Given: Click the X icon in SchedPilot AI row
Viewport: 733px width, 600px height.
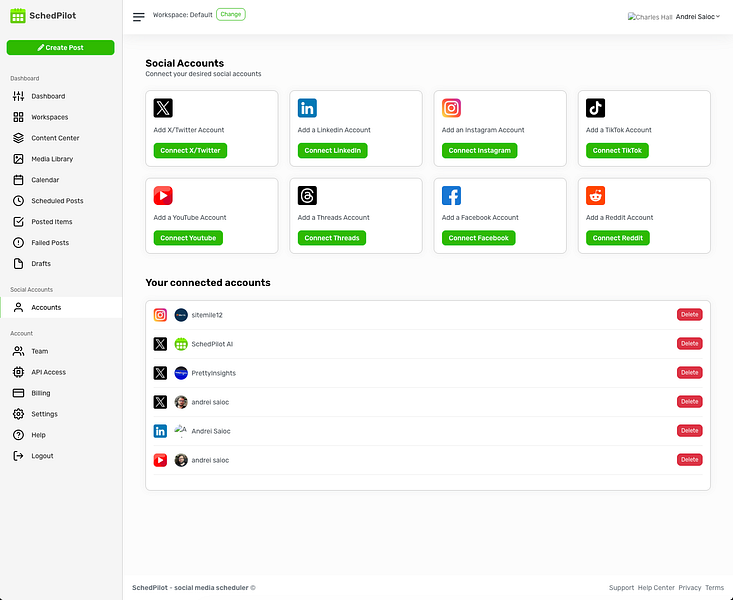Looking at the screenshot, I should 160,344.
